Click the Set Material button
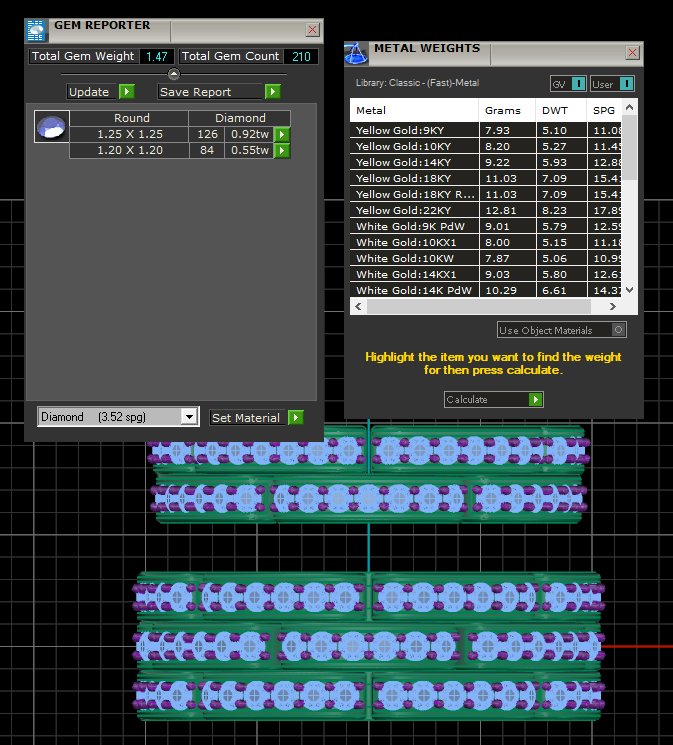This screenshot has width=673, height=745. coord(249,418)
